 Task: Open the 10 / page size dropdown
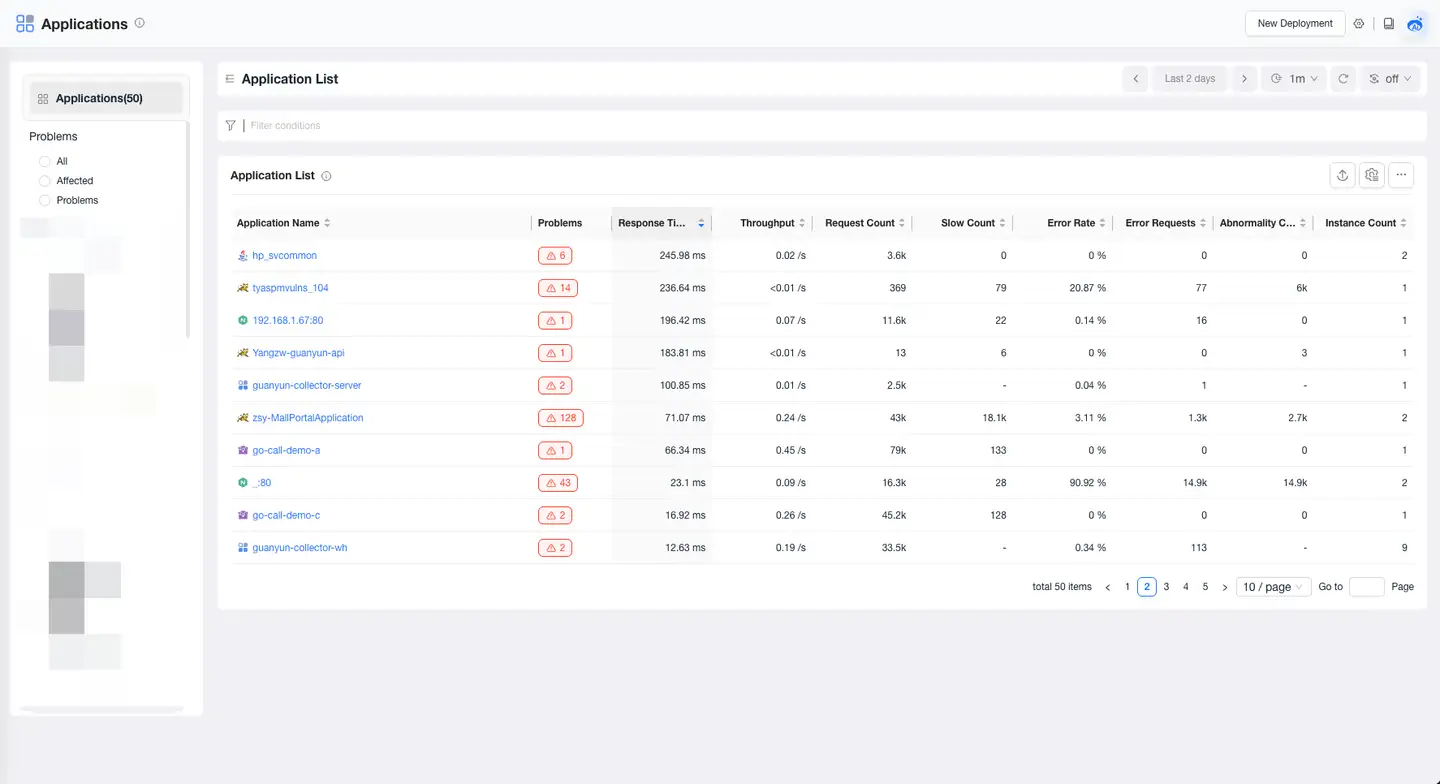click(1273, 587)
